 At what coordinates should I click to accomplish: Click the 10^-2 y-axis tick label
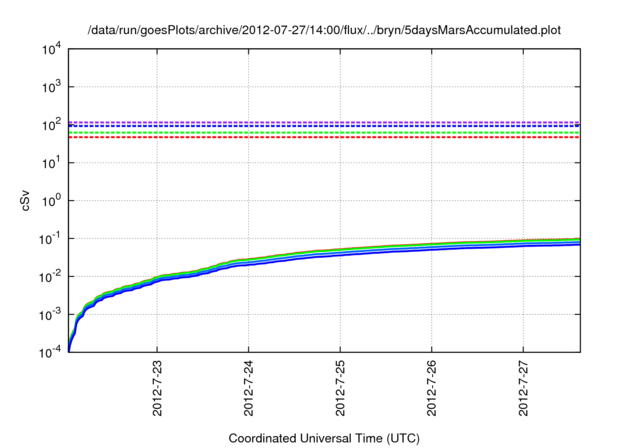coord(50,277)
